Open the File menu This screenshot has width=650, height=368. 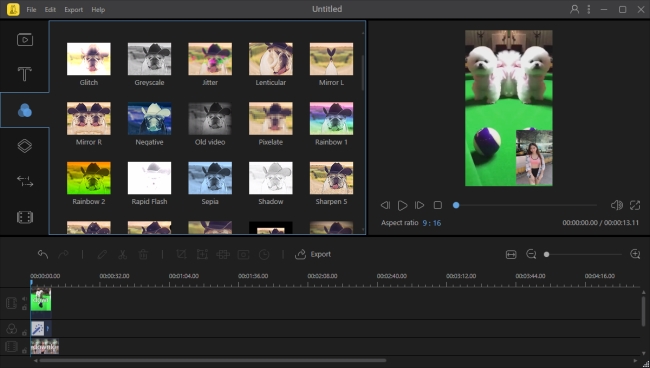(32, 10)
